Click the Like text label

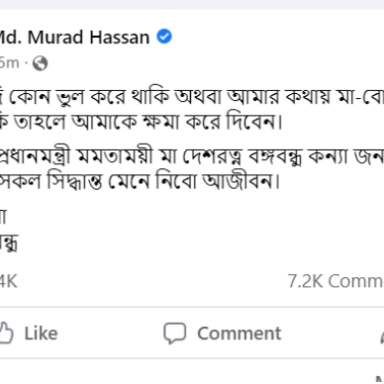41,333
